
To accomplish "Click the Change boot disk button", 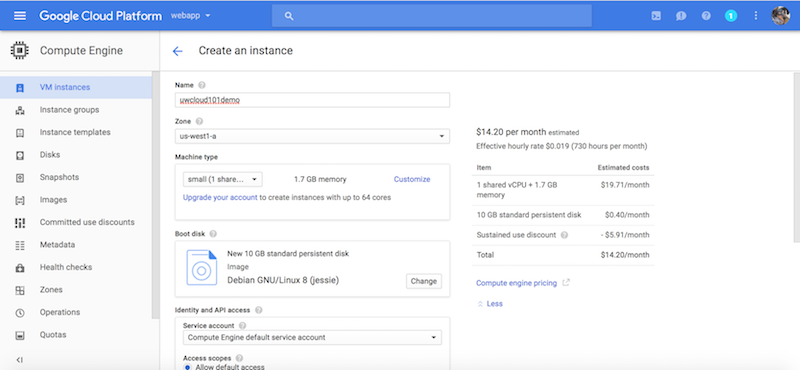I will pyautogui.click(x=423, y=281).
